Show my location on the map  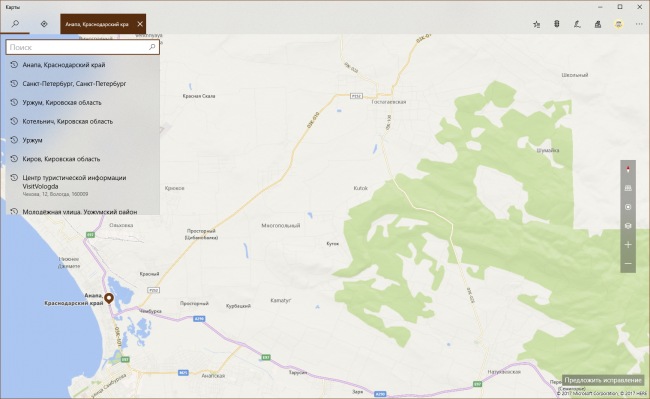pos(628,207)
